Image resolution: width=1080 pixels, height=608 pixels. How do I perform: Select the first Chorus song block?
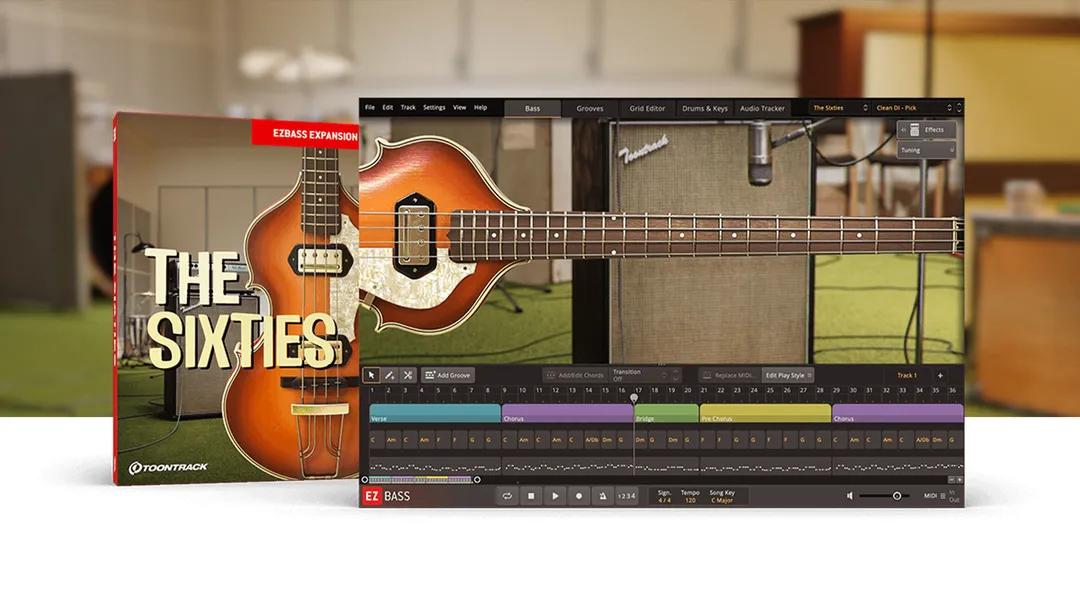568,413
